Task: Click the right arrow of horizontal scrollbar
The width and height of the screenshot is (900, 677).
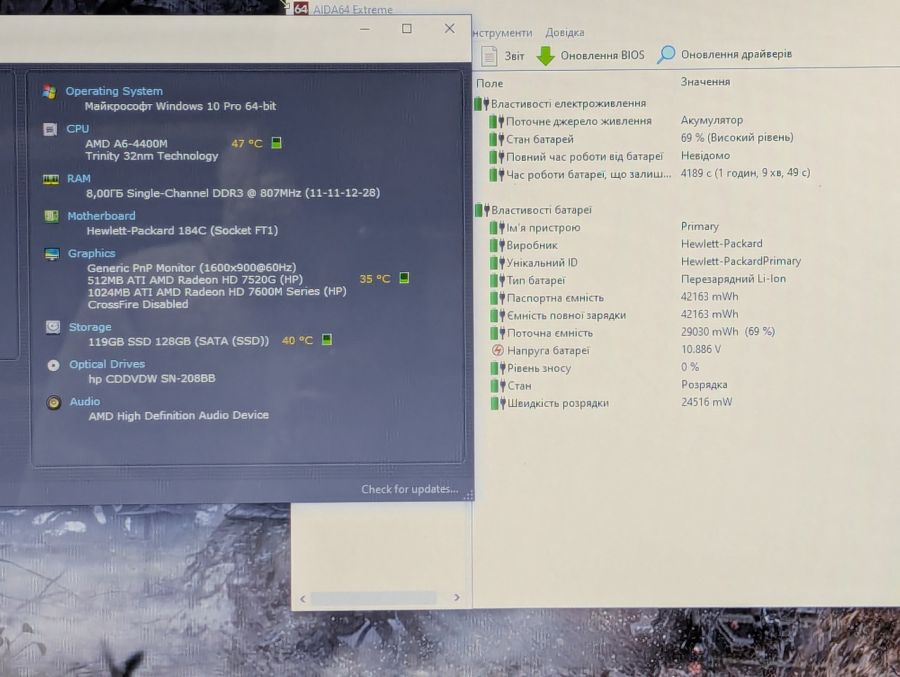Action: [456, 597]
